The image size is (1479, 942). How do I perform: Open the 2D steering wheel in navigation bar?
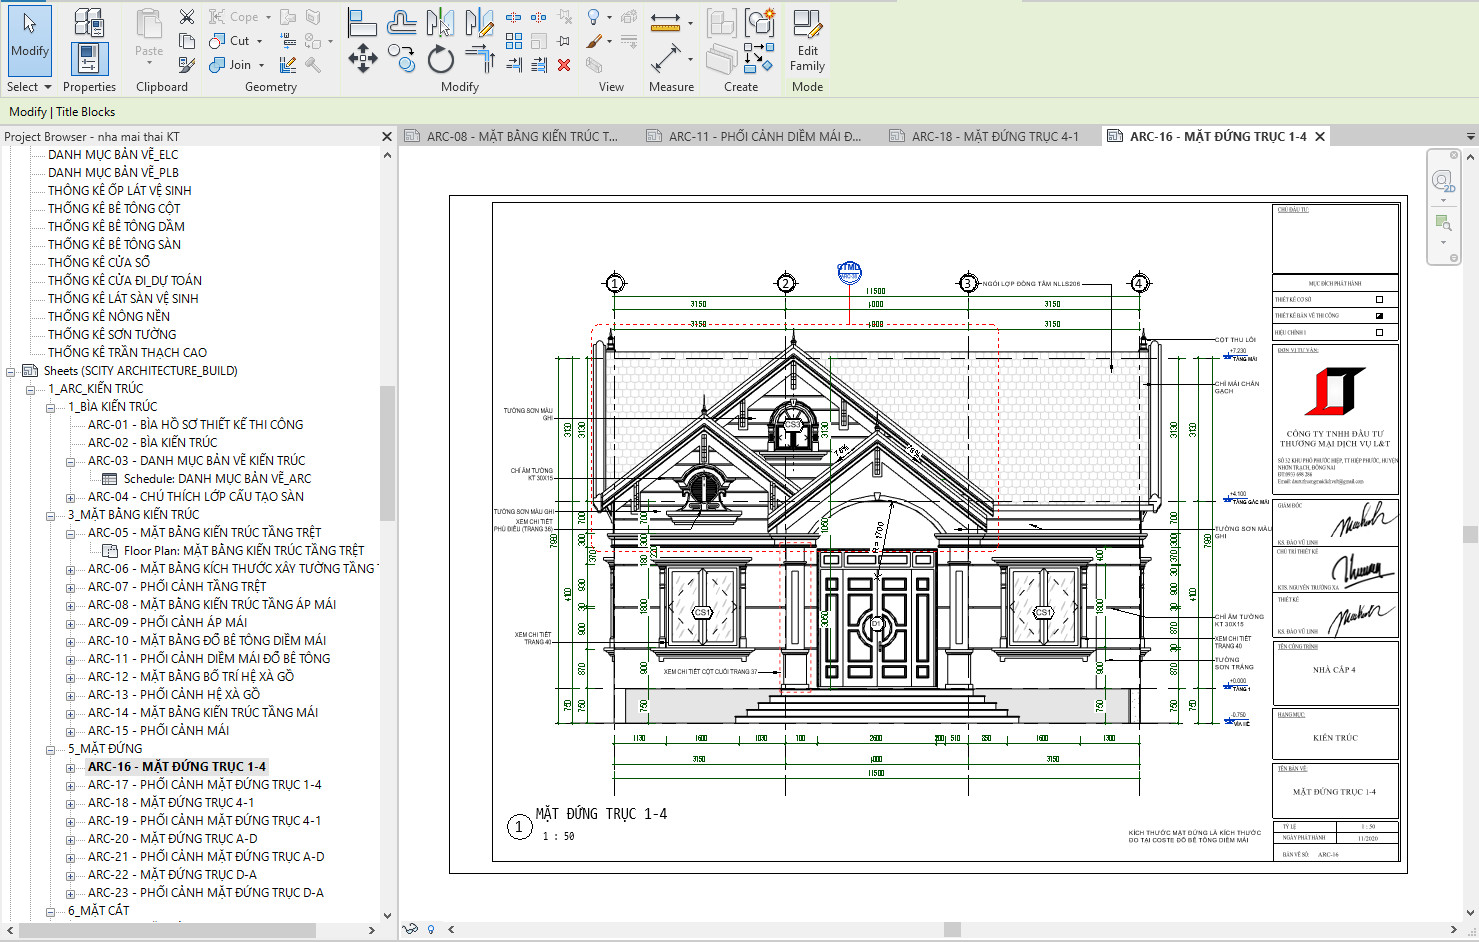1442,181
